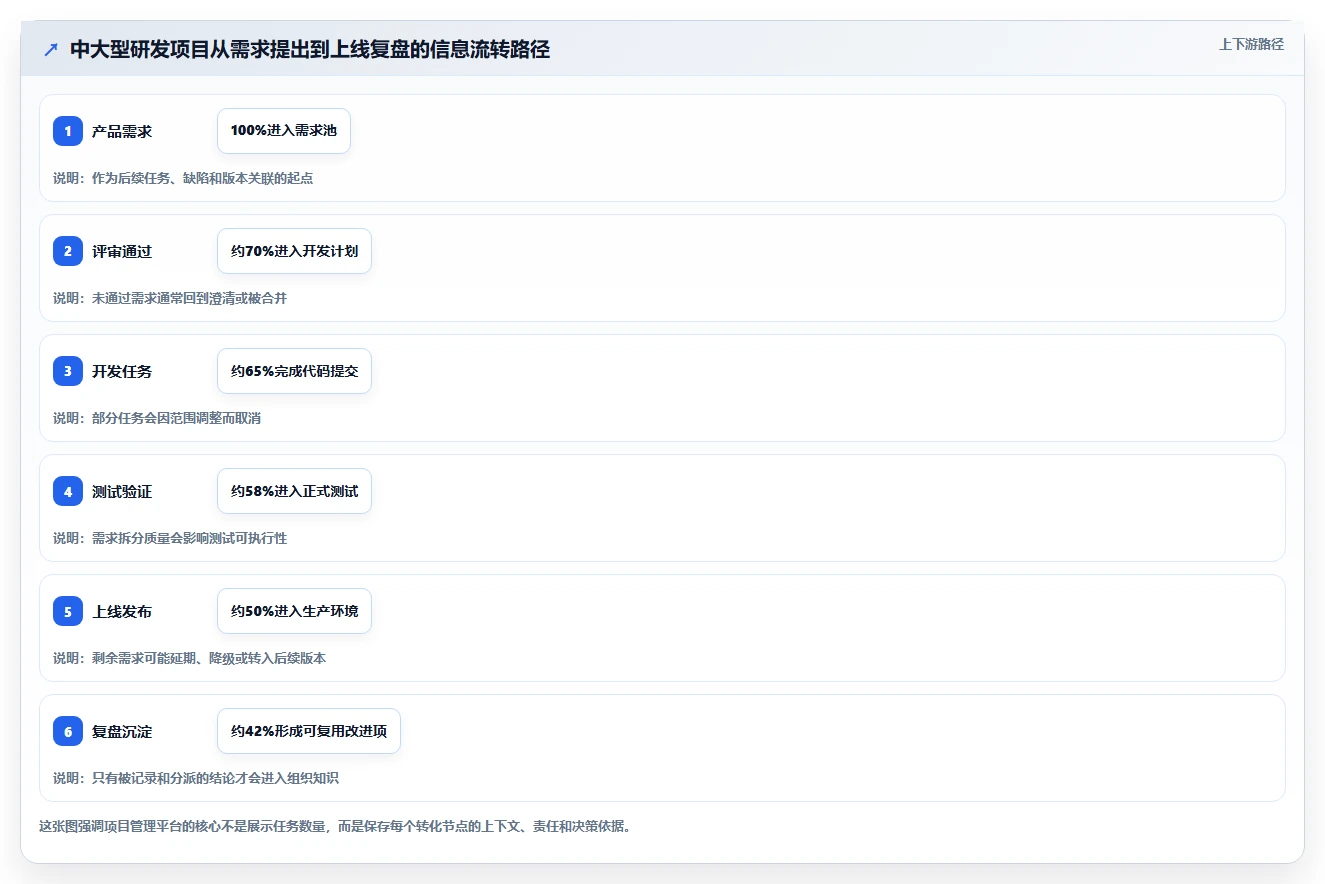Click the 约70%进入开发计划 pill

[294, 251]
